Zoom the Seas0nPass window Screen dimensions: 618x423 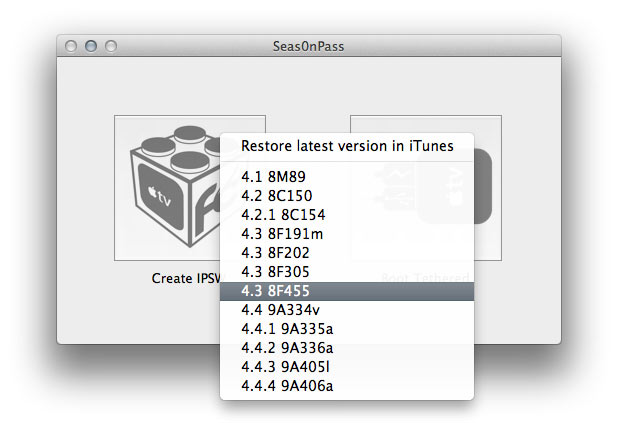[111, 46]
